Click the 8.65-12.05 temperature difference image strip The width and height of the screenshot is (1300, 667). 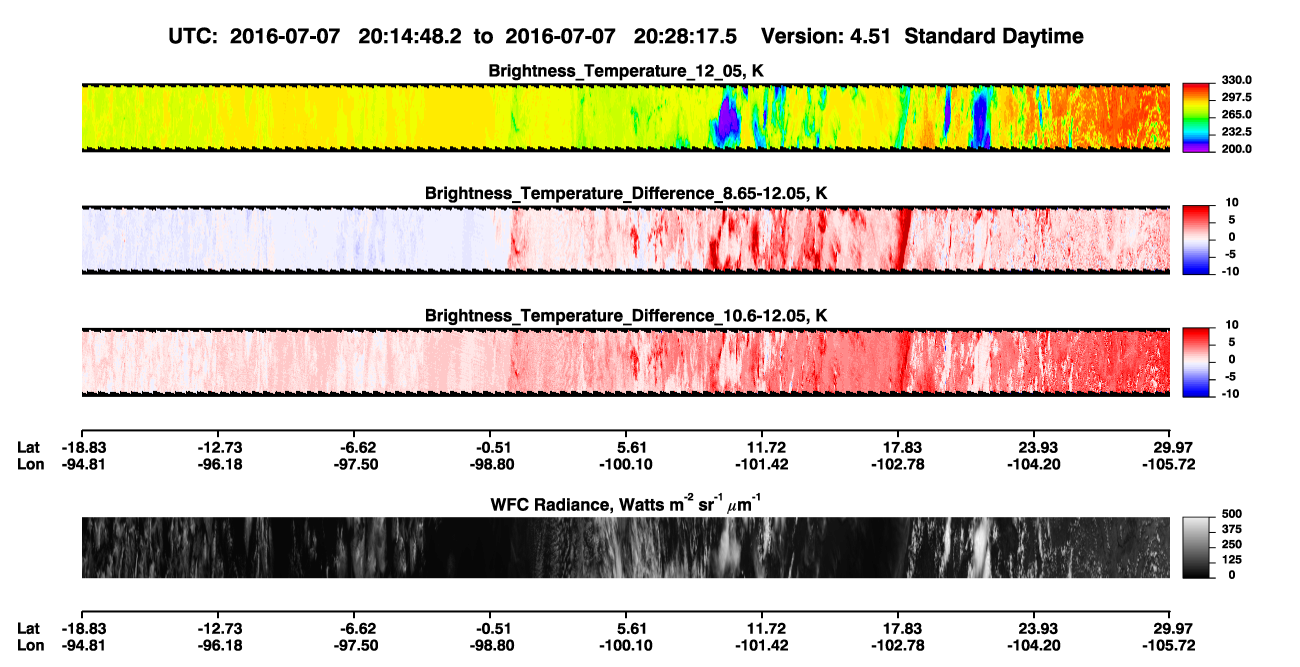tap(625, 240)
